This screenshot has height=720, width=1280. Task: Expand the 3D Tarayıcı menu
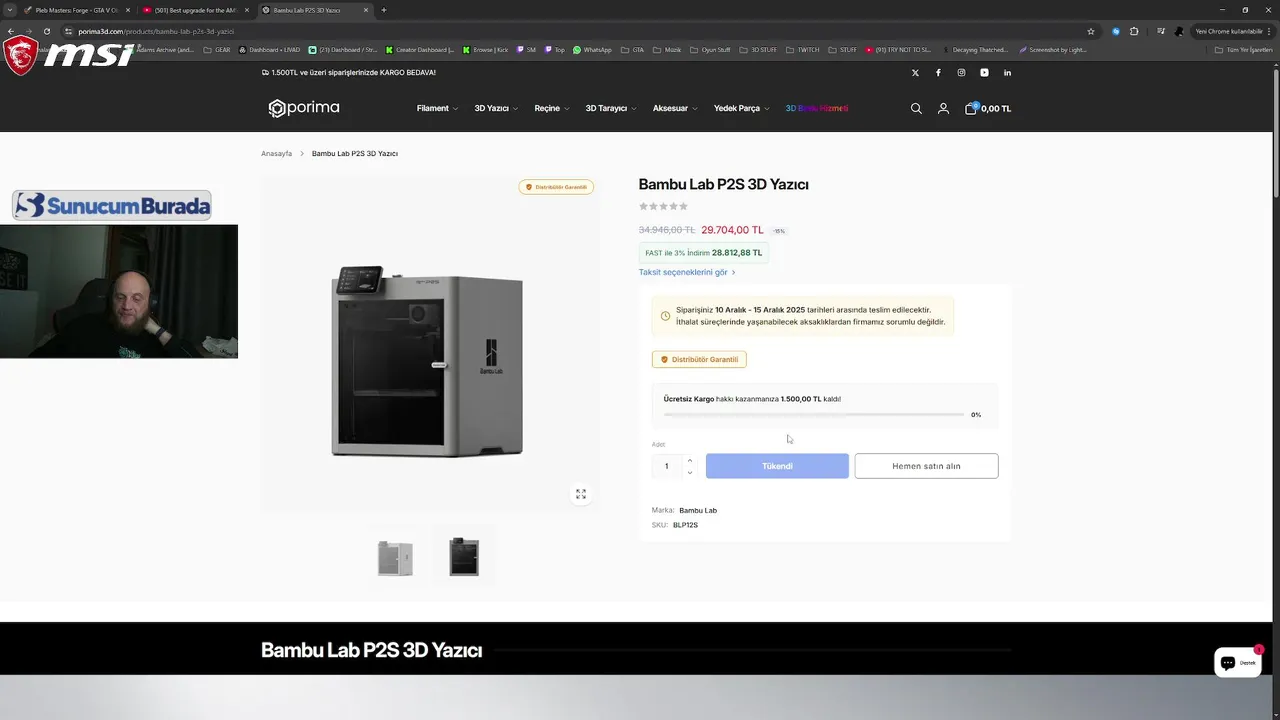pyautogui.click(x=611, y=108)
